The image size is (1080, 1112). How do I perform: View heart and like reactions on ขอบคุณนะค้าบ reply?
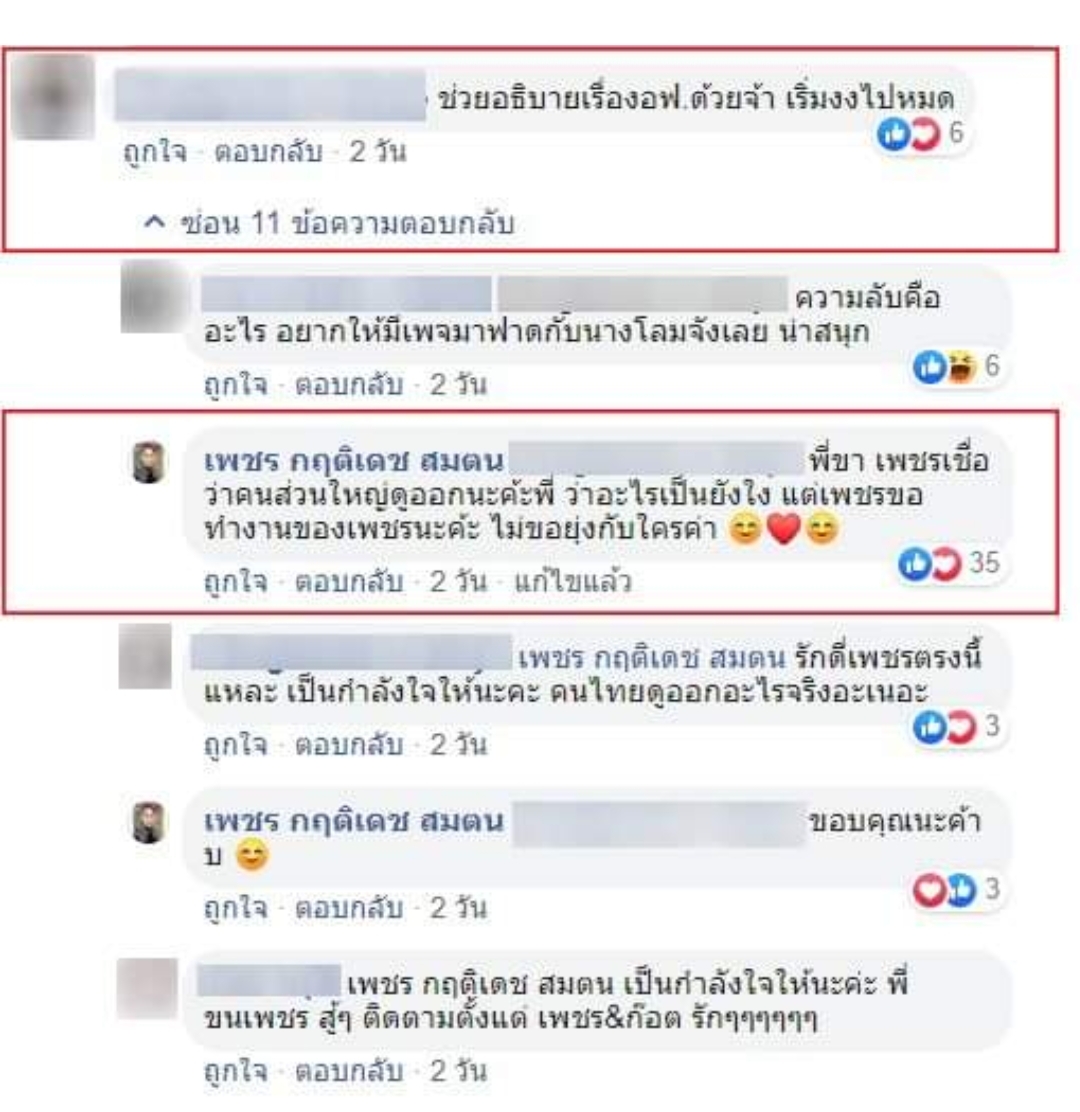(956, 889)
